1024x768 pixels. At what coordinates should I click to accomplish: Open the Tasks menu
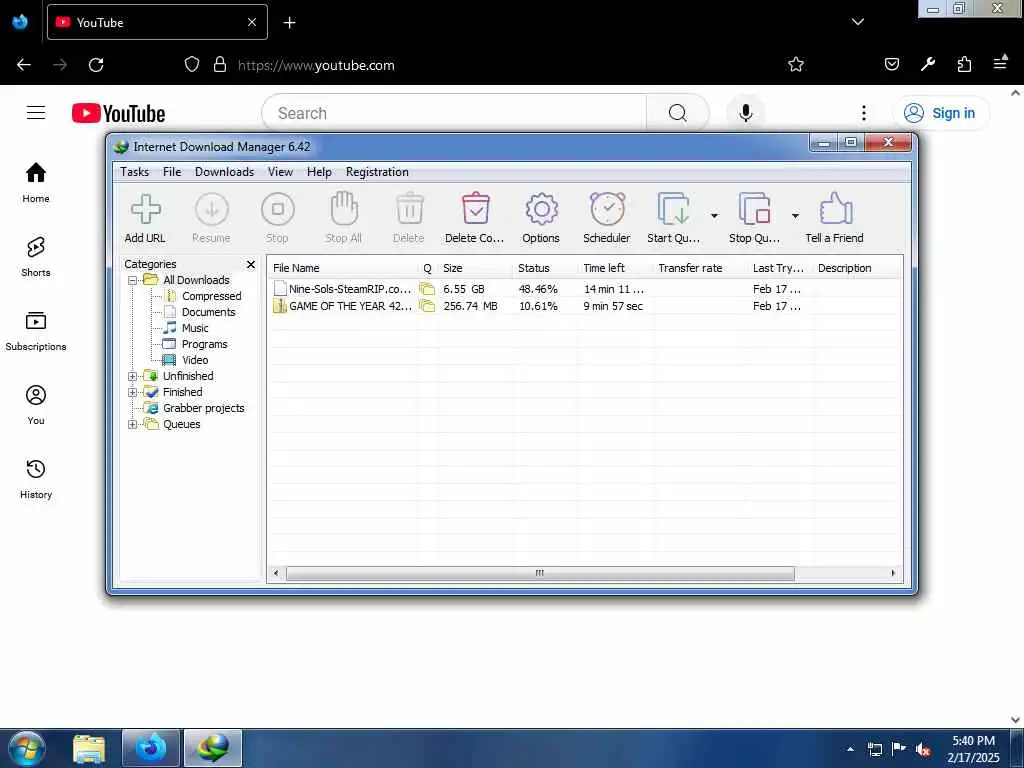[135, 172]
